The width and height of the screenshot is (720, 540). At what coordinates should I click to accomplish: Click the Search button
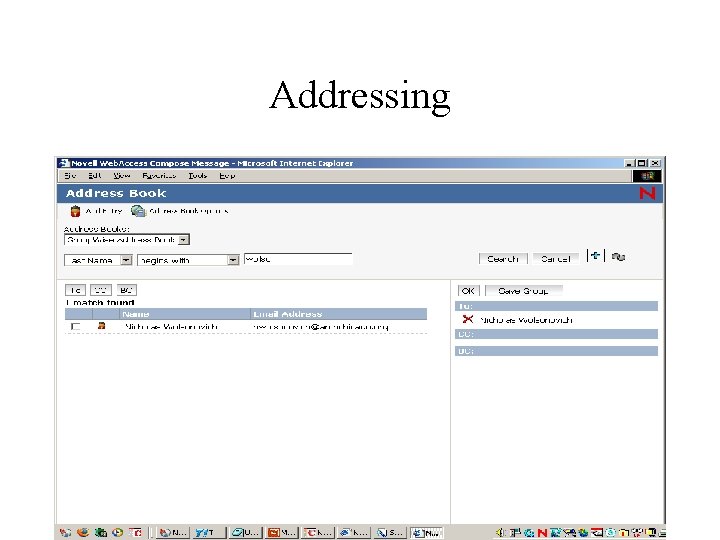(503, 259)
